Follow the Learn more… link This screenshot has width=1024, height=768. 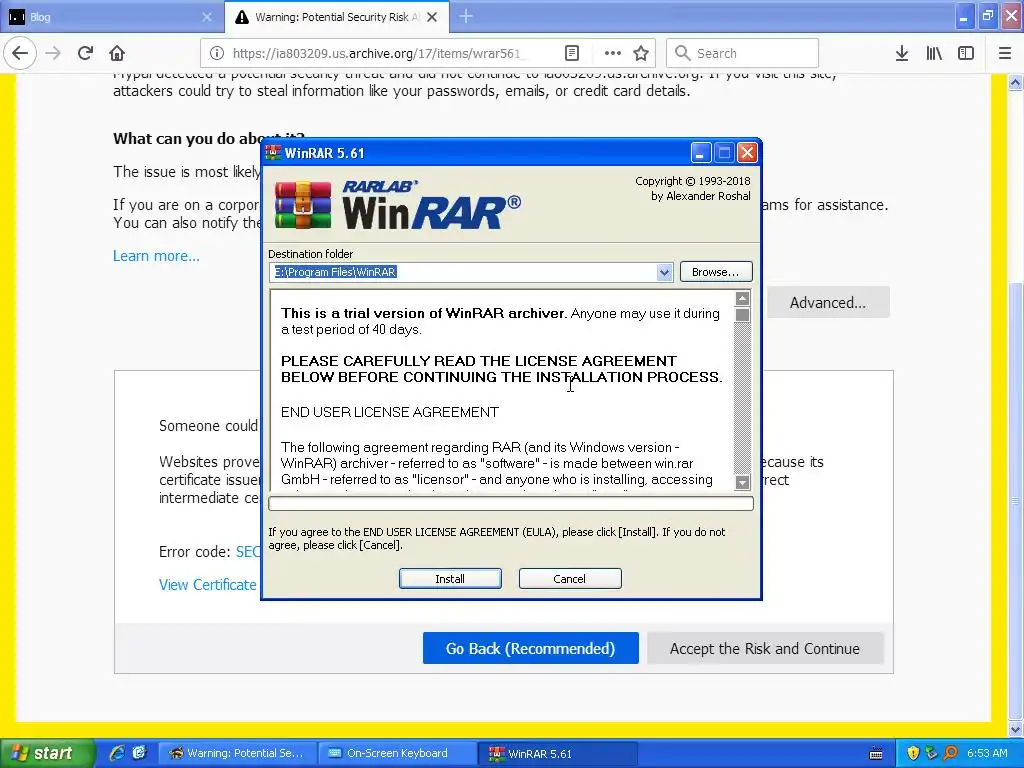(x=156, y=256)
